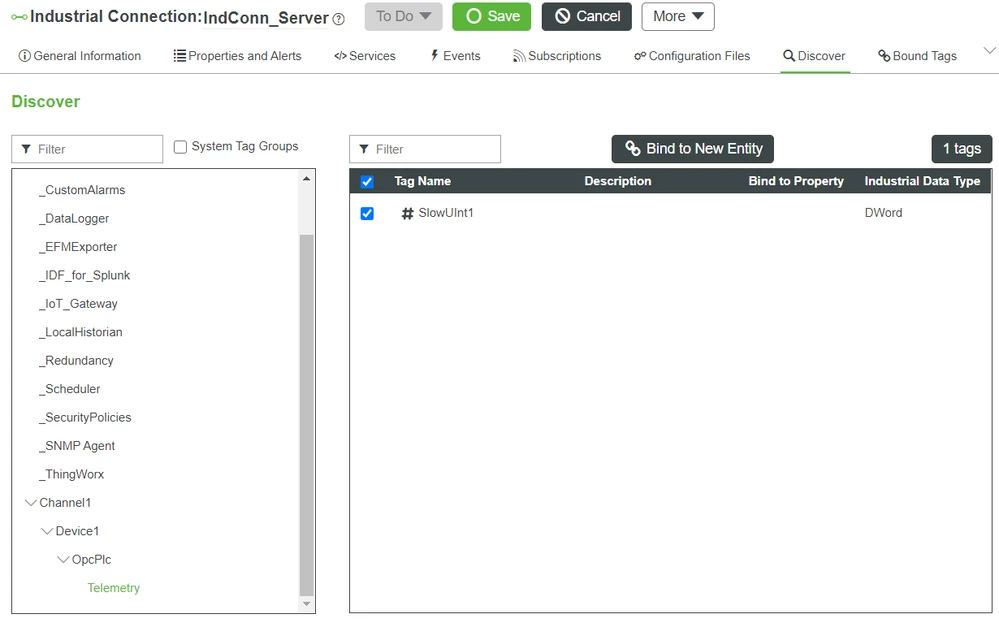Open the General Information tab
The height and width of the screenshot is (623, 999).
click(80, 56)
